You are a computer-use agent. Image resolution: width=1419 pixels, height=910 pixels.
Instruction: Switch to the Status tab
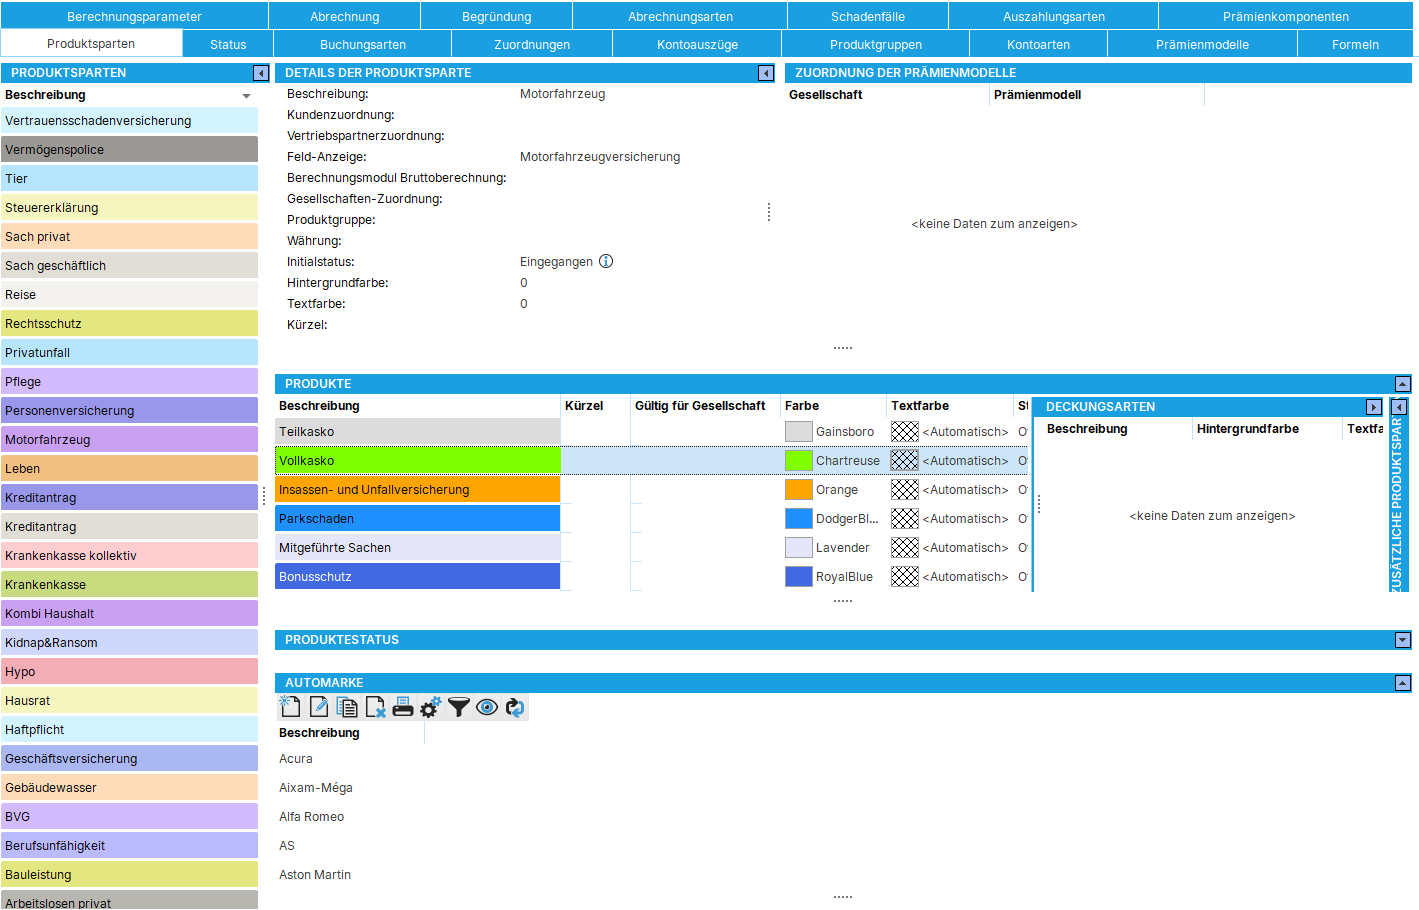[x=227, y=44]
